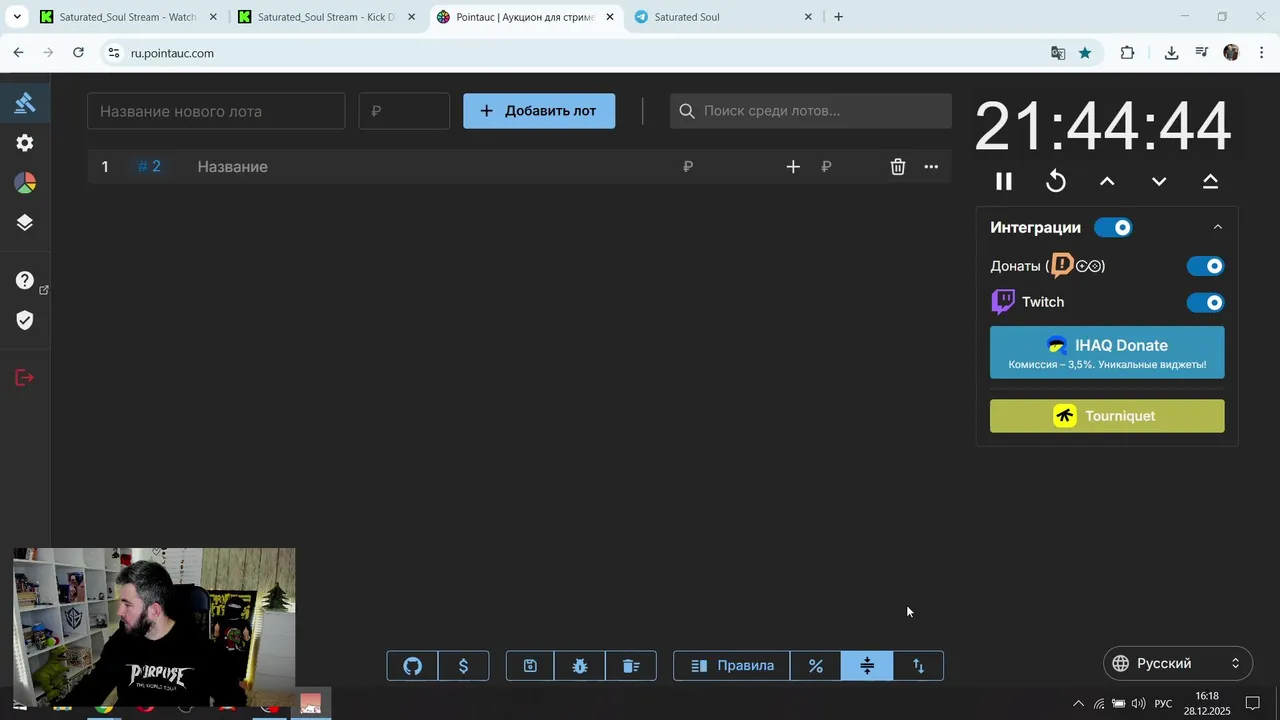The image size is (1280, 720).
Task: Open the browser extensions puzzle icon
Action: [1127, 53]
